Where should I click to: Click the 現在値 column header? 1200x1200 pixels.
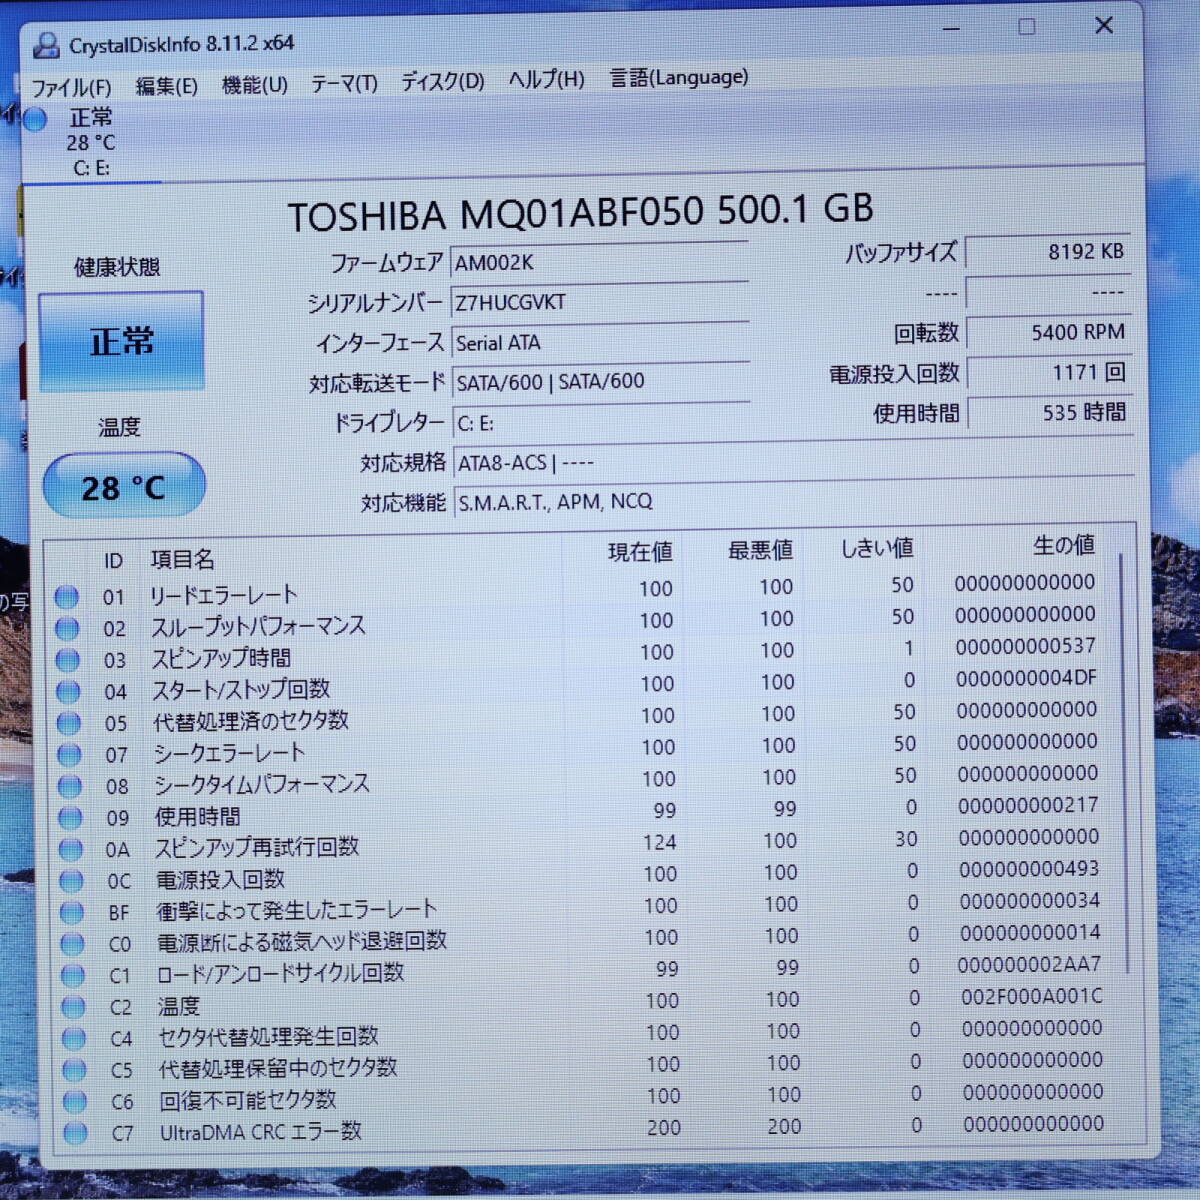[640, 552]
